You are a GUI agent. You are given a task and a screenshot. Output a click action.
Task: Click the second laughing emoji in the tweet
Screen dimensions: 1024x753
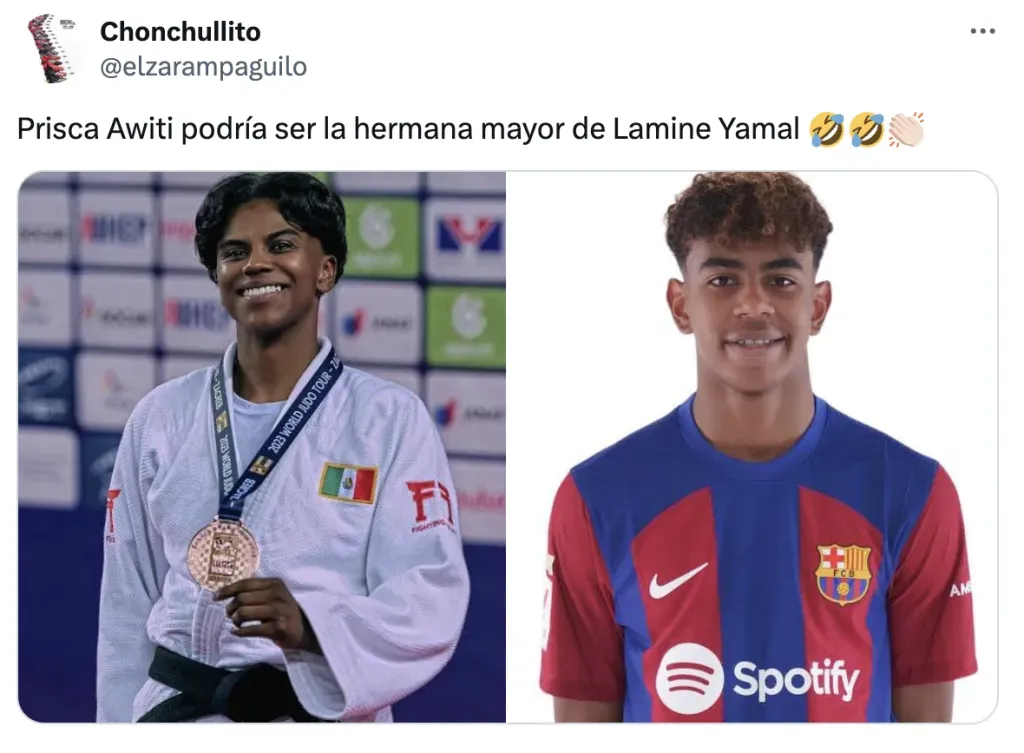(x=867, y=129)
